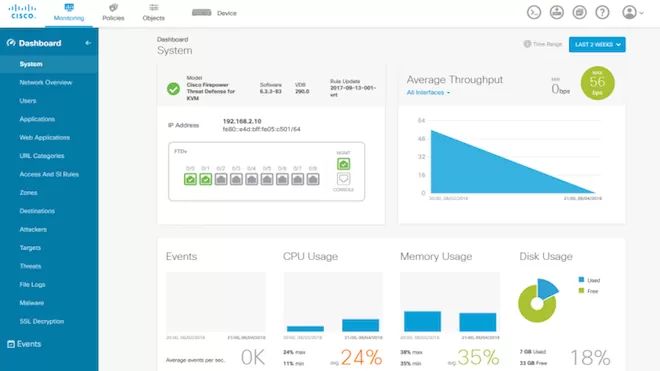660x371 pixels.
Task: Click the Disk Usage donut chart
Action: 538,300
